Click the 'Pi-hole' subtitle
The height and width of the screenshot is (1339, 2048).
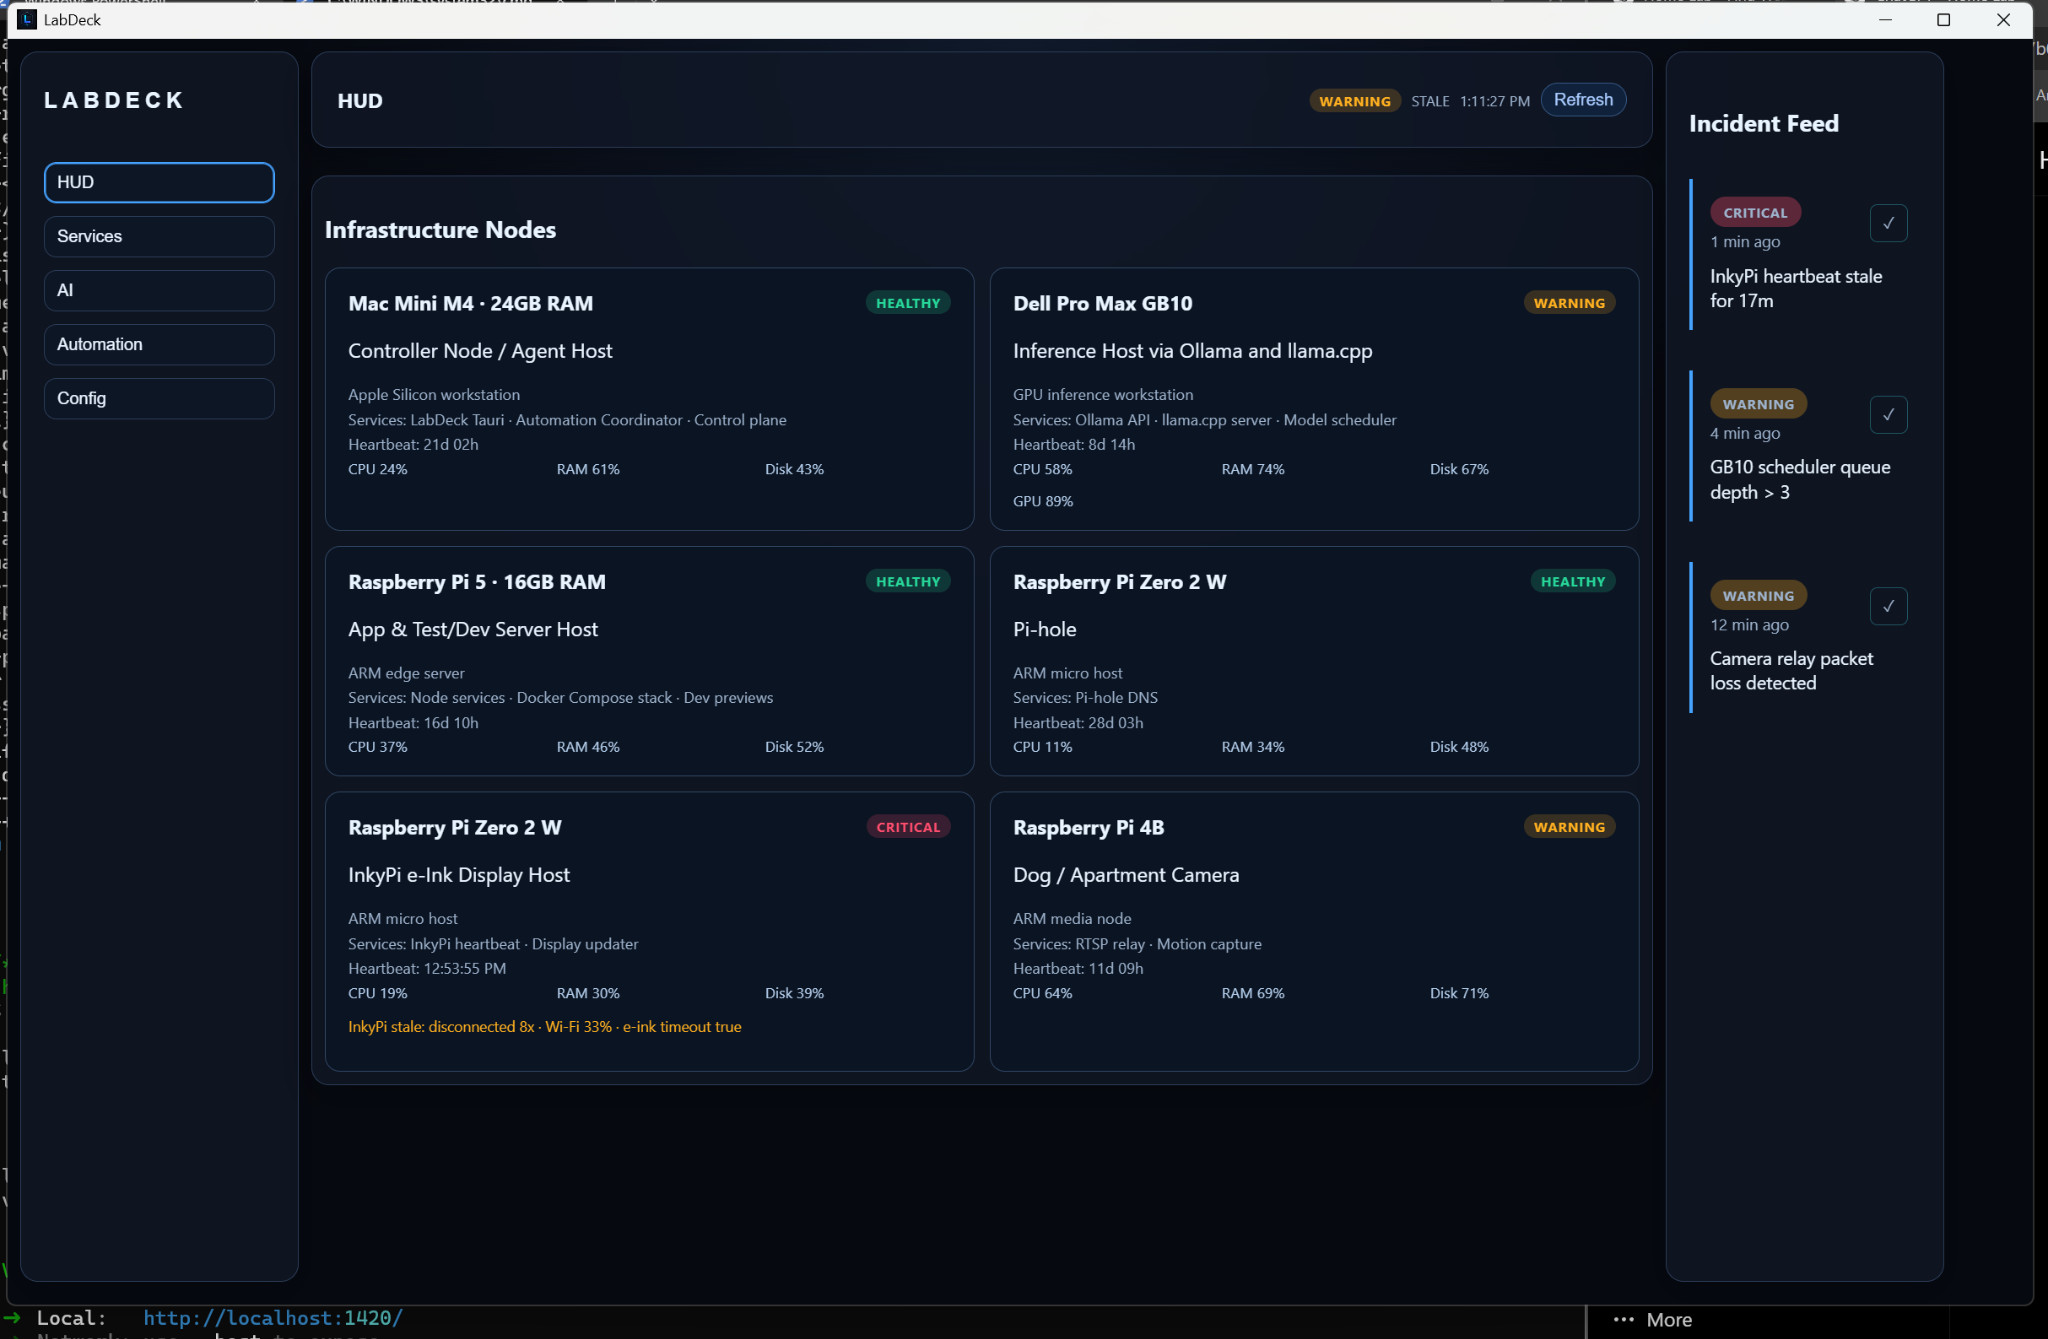pyautogui.click(x=1045, y=629)
